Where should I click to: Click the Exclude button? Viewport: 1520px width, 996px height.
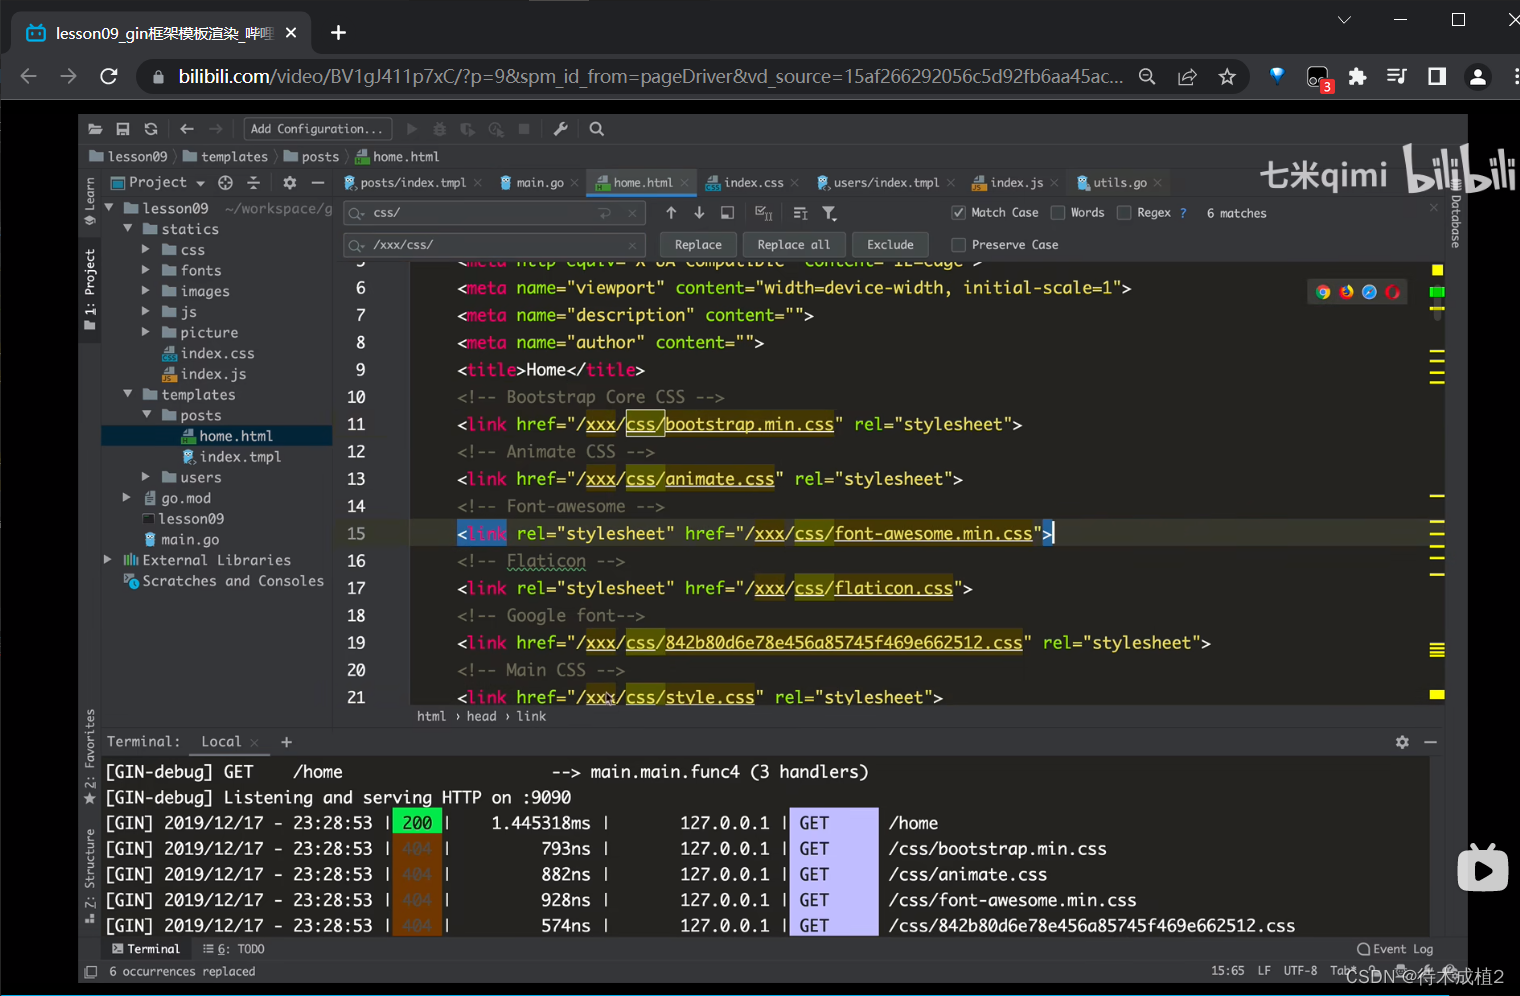(890, 245)
